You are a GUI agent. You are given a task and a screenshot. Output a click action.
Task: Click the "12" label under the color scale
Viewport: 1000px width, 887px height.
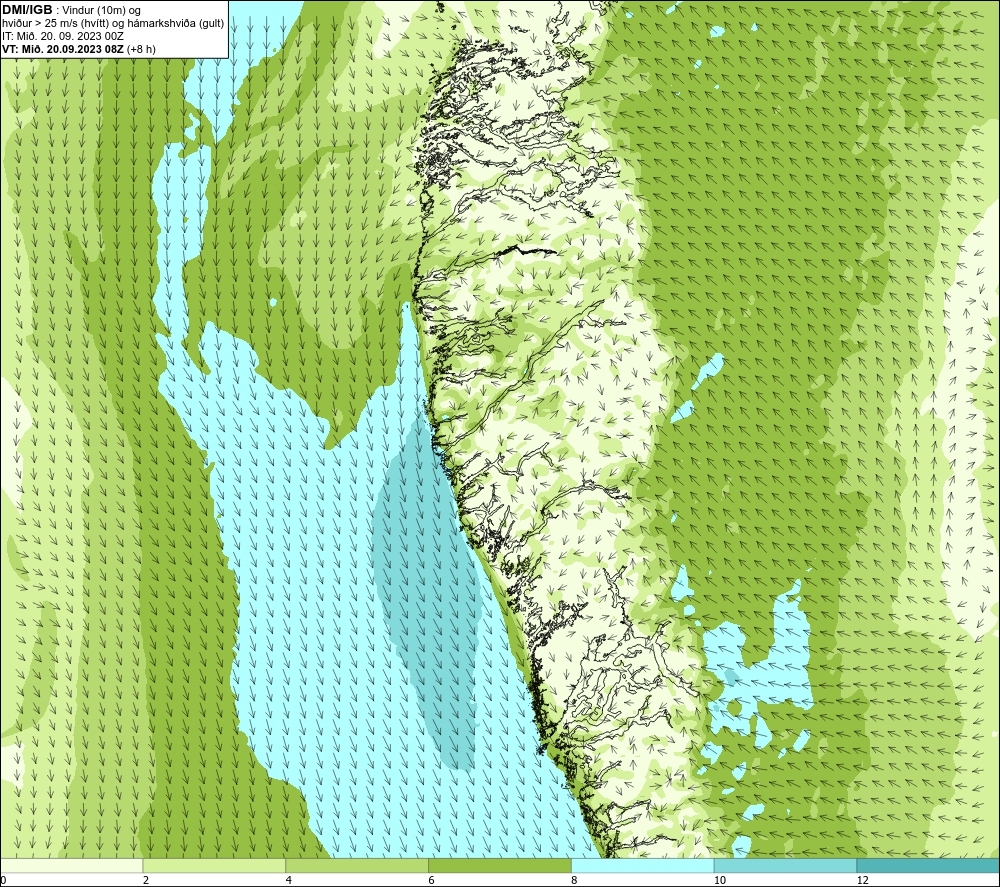(863, 881)
